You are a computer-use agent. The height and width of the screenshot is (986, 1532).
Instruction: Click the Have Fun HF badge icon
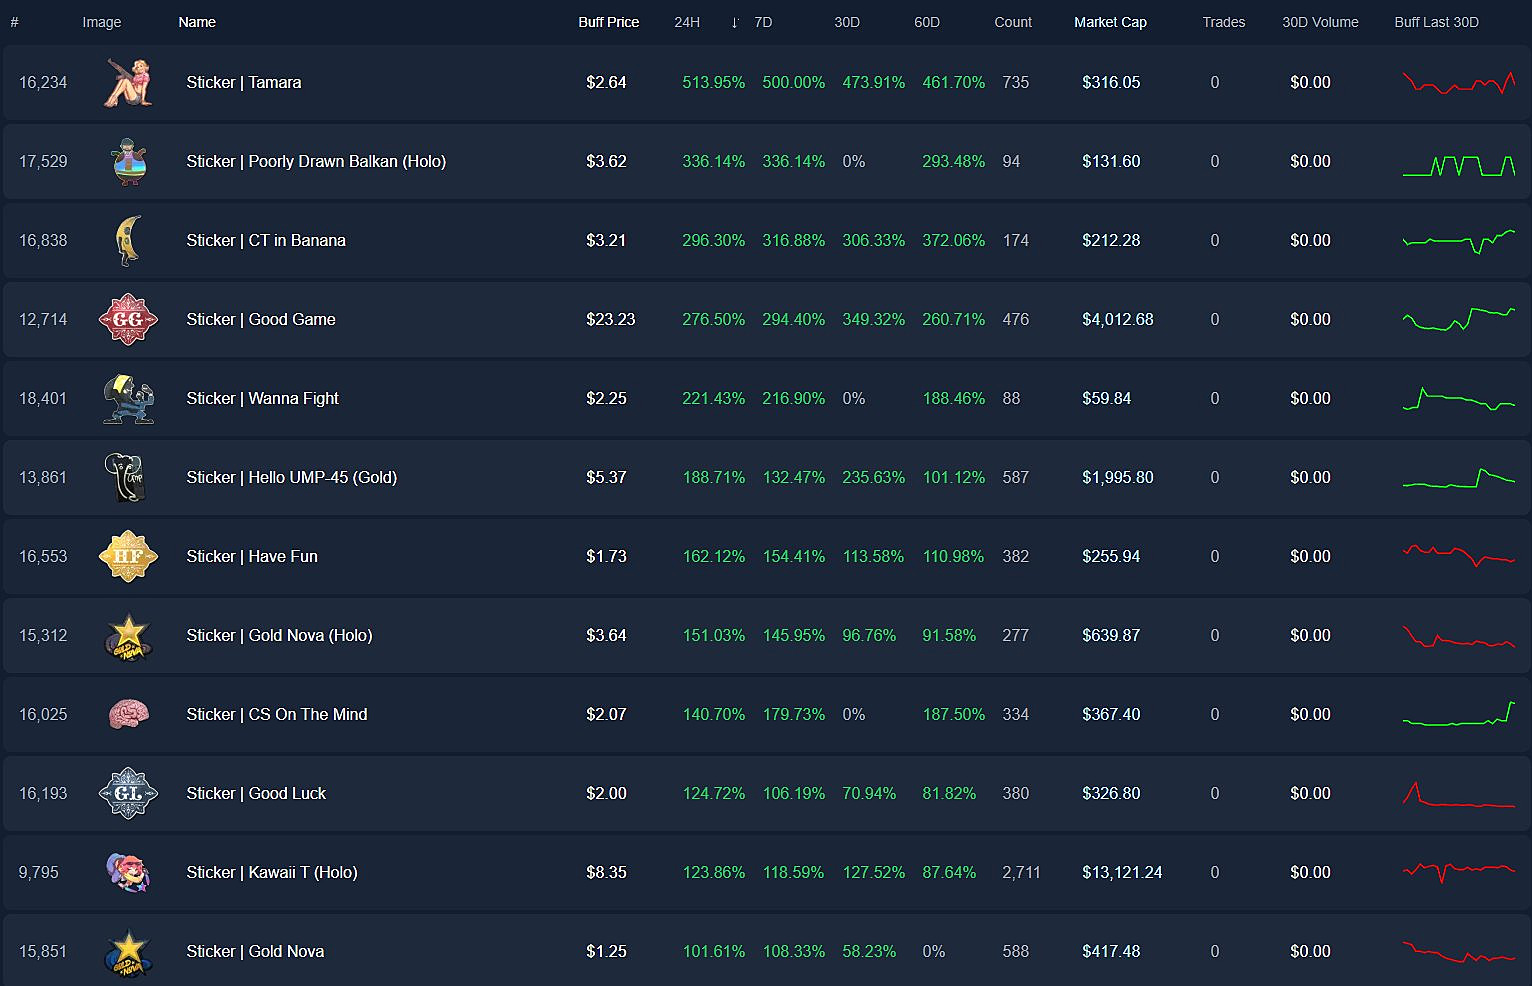(128, 556)
